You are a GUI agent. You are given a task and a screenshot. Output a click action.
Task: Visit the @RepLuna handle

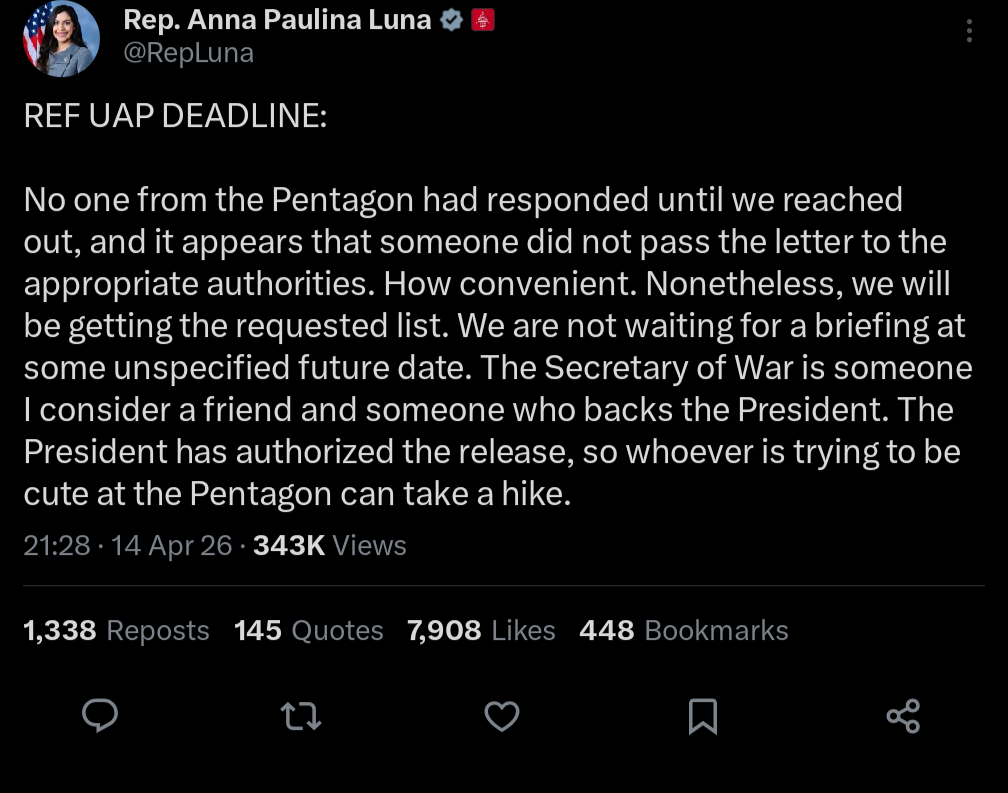pos(188,53)
